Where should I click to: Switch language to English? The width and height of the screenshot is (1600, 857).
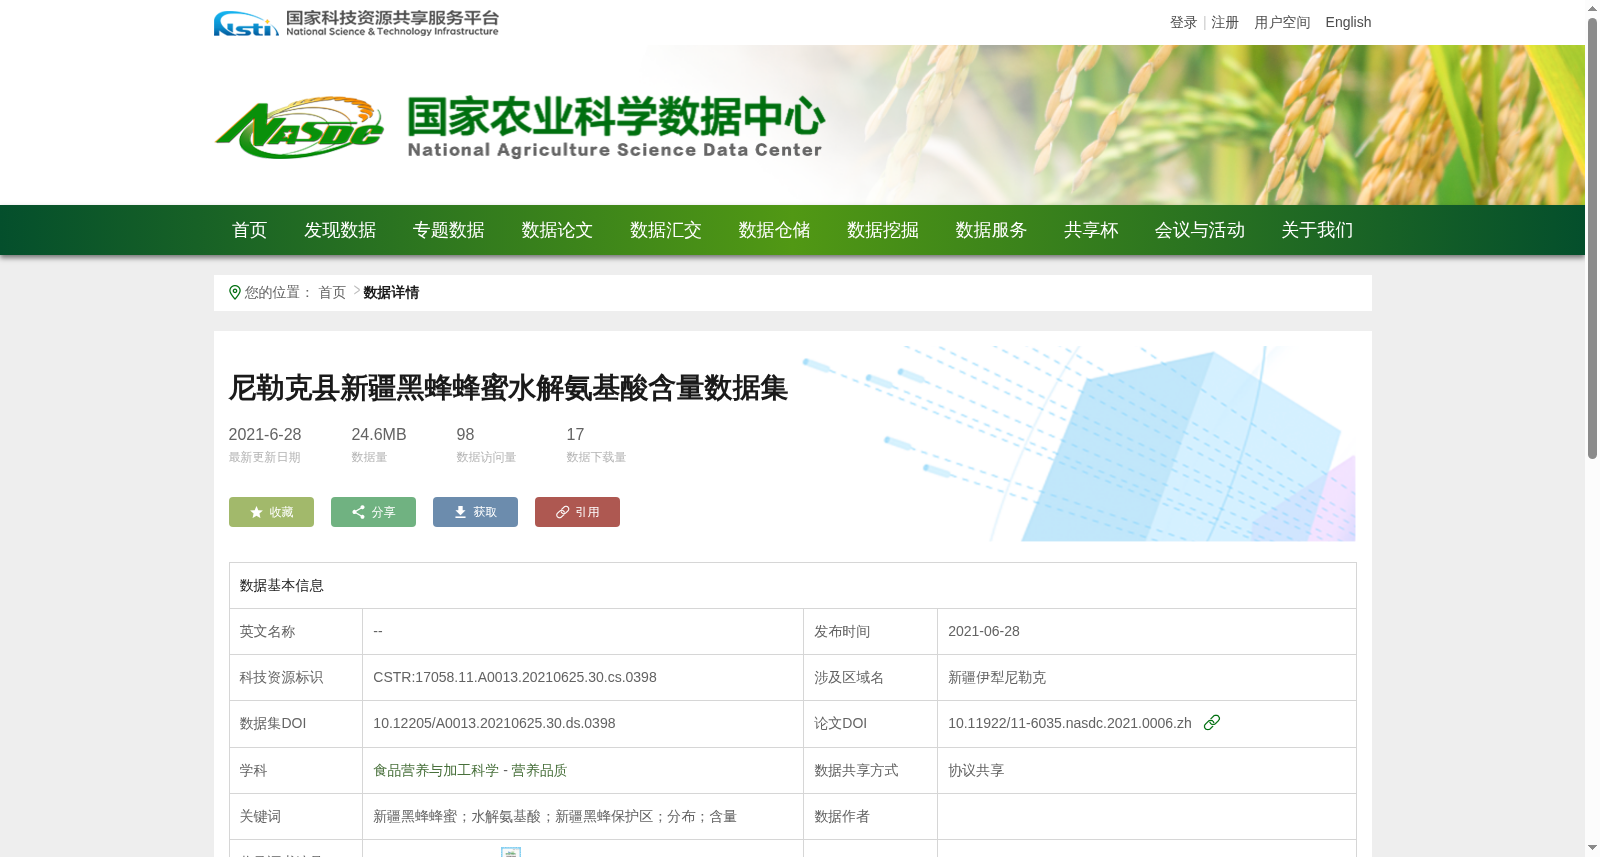1348,22
